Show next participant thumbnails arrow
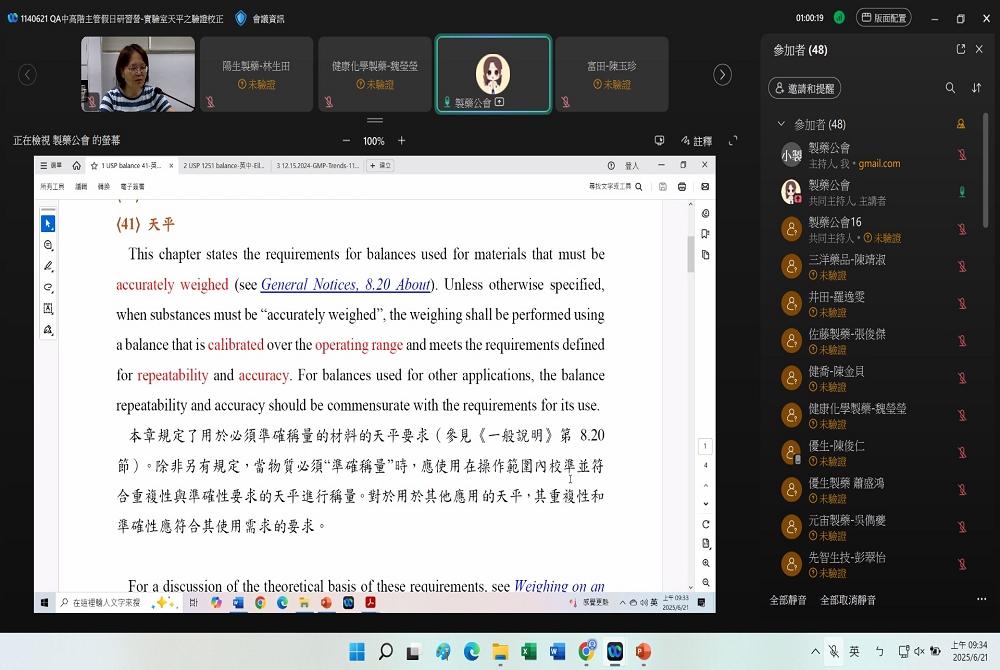 [722, 75]
